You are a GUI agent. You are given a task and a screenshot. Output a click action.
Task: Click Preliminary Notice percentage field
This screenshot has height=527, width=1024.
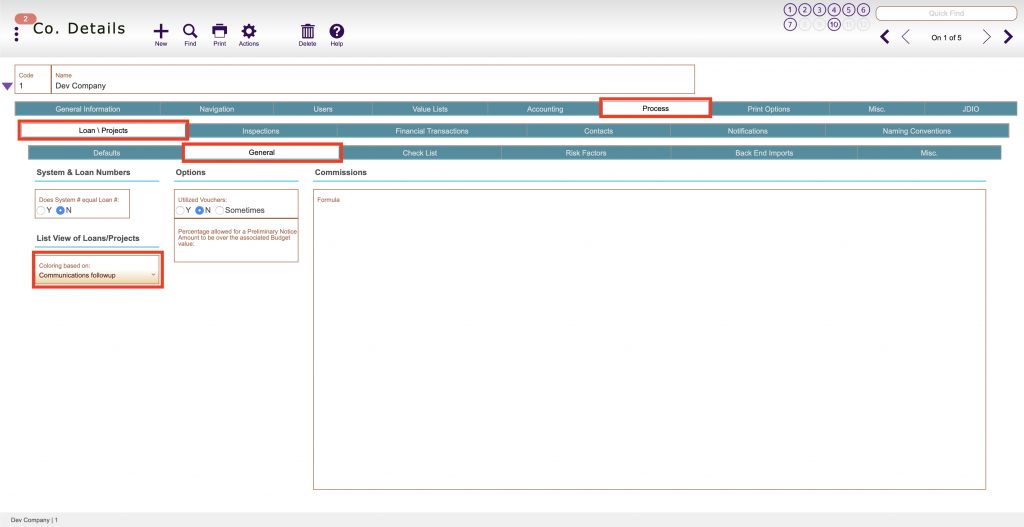236,241
